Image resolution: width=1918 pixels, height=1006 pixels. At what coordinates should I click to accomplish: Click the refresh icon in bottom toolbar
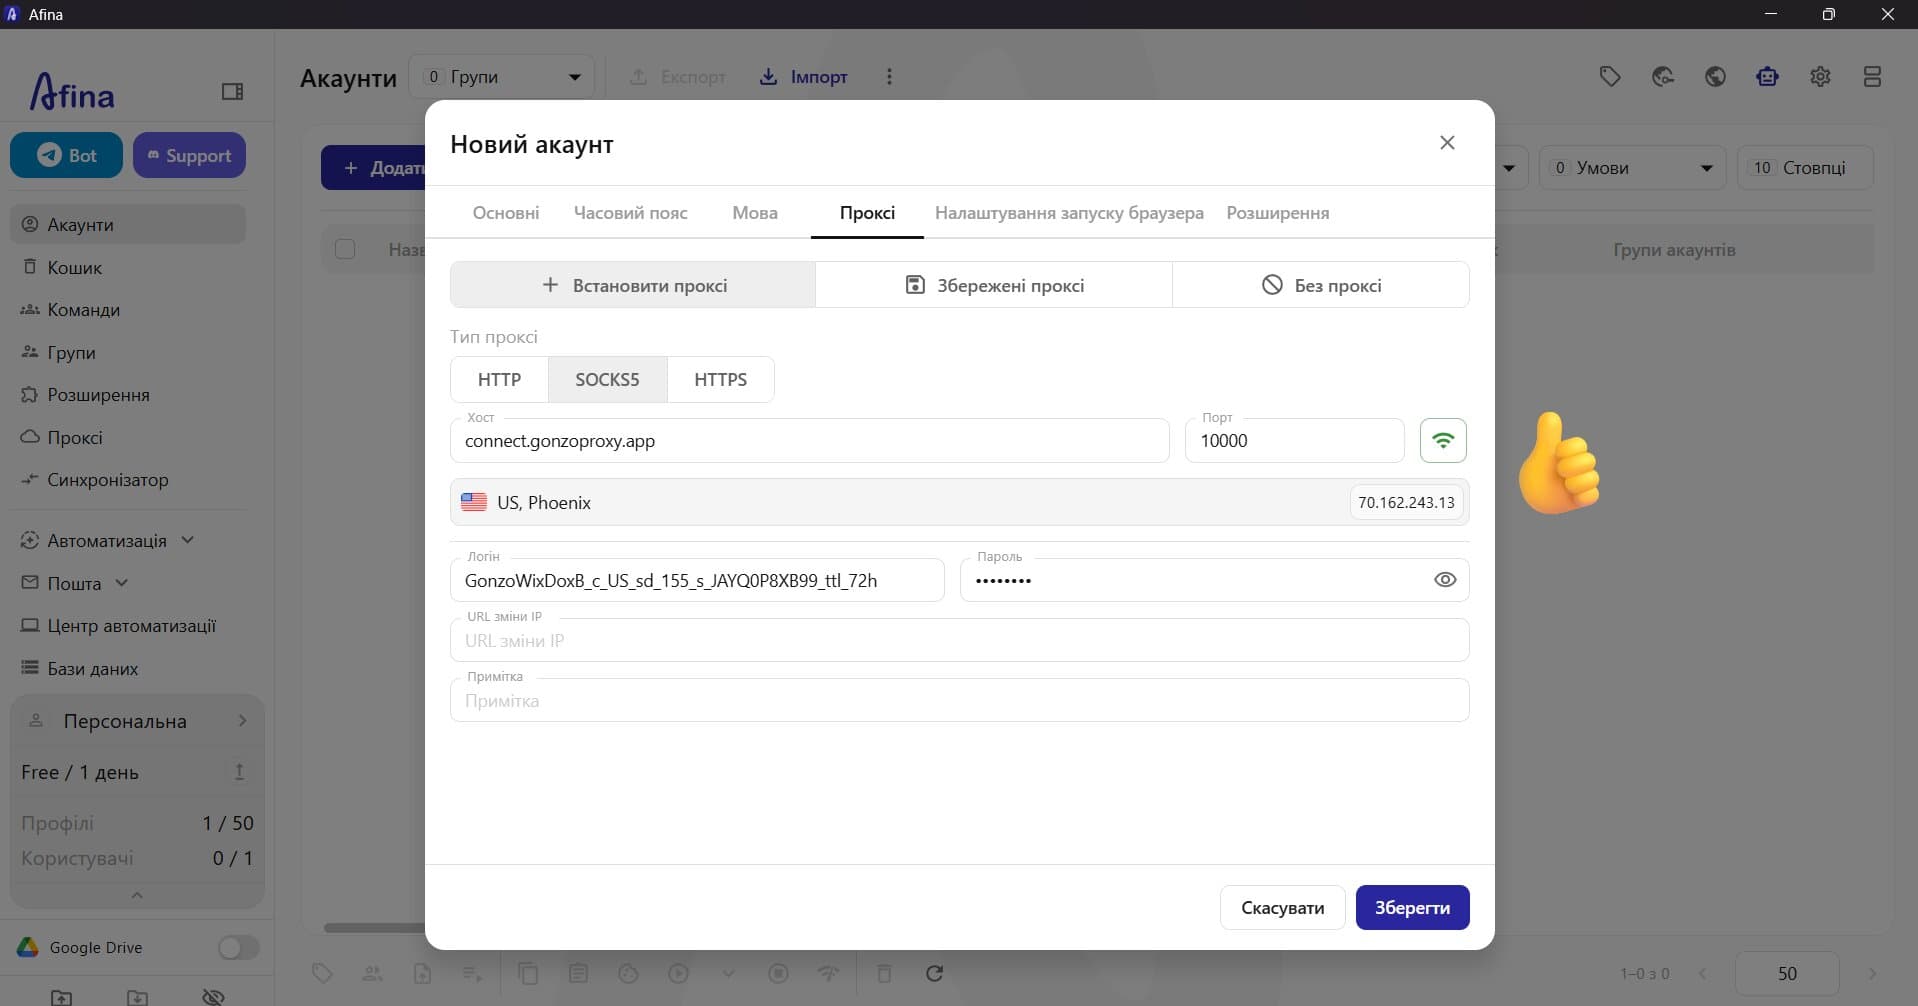pyautogui.click(x=934, y=973)
